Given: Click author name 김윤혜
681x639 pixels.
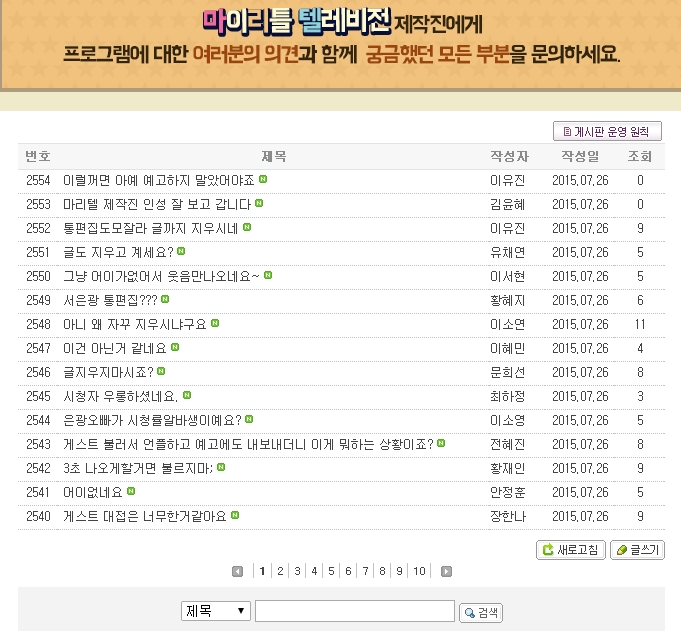Looking at the screenshot, I should coord(507,204).
